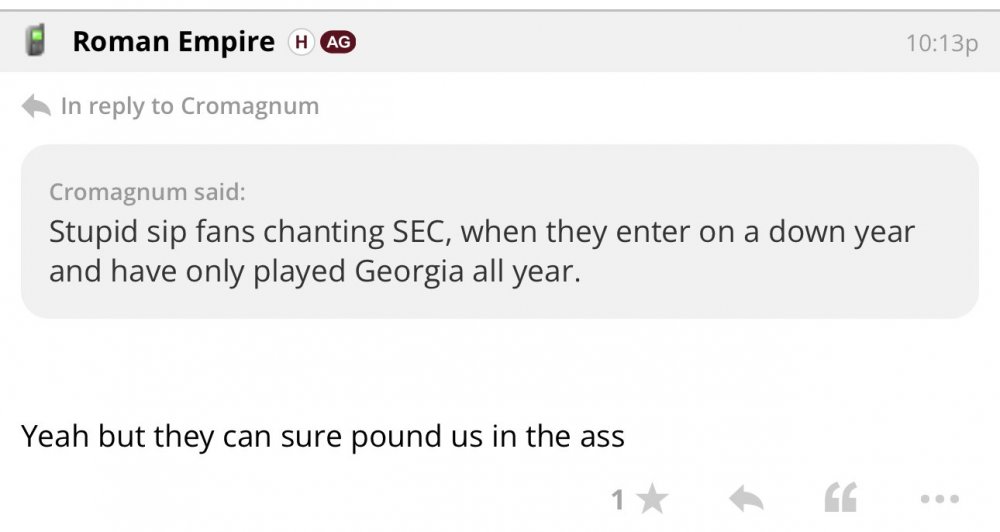Screen dimensions: 1000x532
Task: Click the reply text starting 'Yeah but they'
Action: (x=322, y=436)
